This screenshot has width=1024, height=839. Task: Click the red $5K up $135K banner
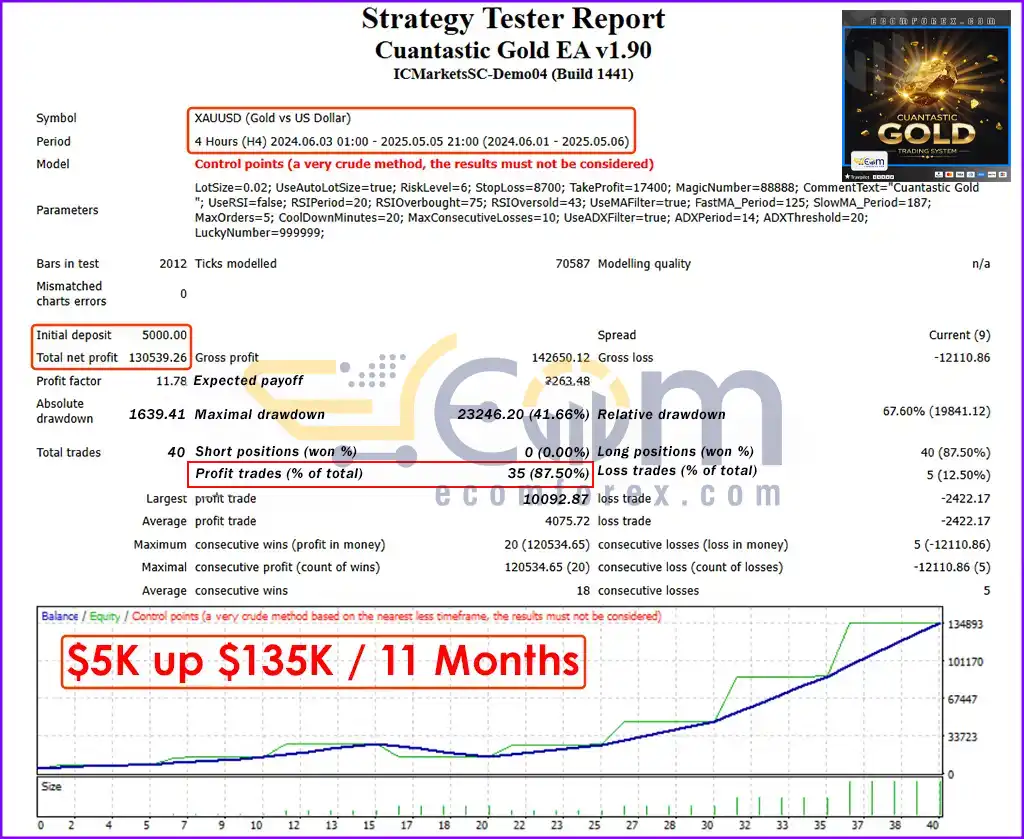coord(323,661)
